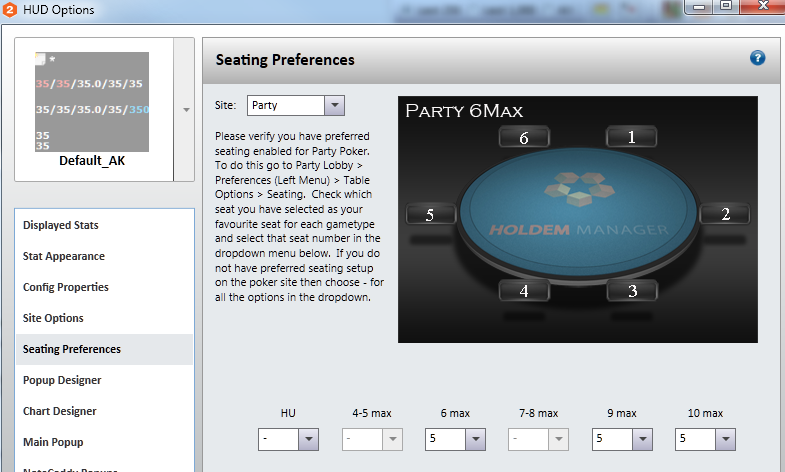785x472 pixels.
Task: Select seat 5 on the table diagram
Action: pyautogui.click(x=431, y=215)
